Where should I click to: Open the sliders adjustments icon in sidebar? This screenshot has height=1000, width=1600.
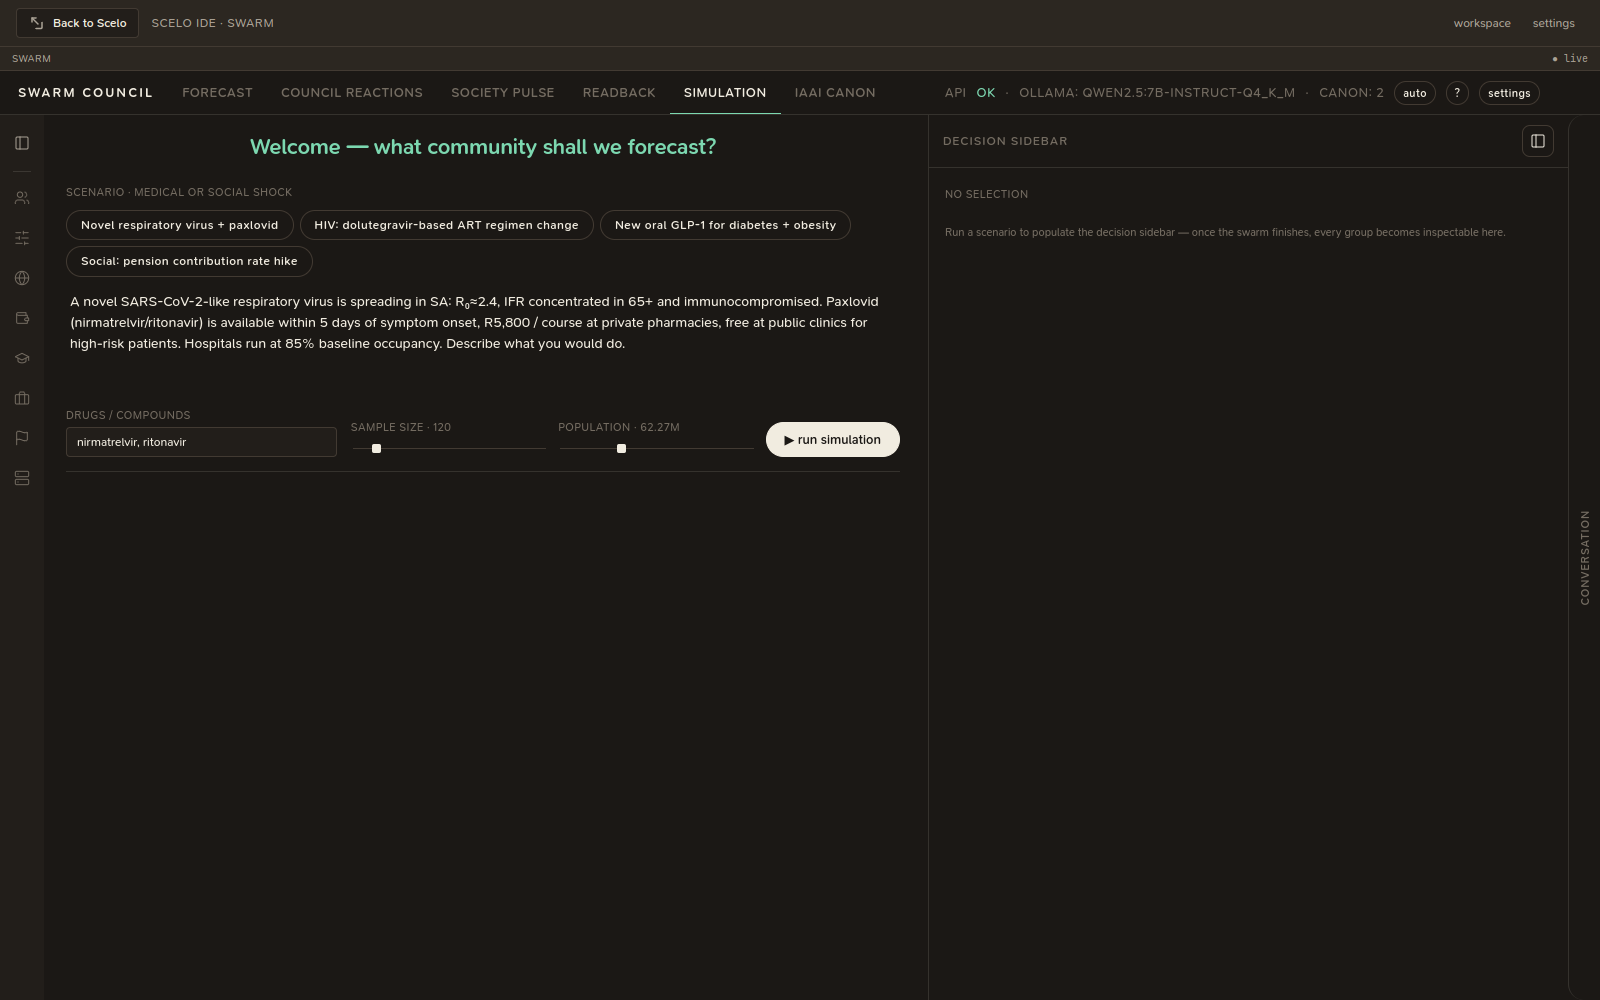point(22,238)
